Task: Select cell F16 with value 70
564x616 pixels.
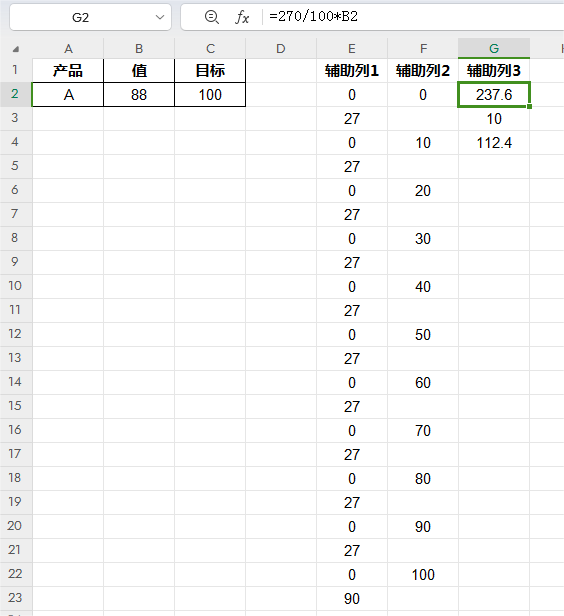Action: click(x=423, y=431)
